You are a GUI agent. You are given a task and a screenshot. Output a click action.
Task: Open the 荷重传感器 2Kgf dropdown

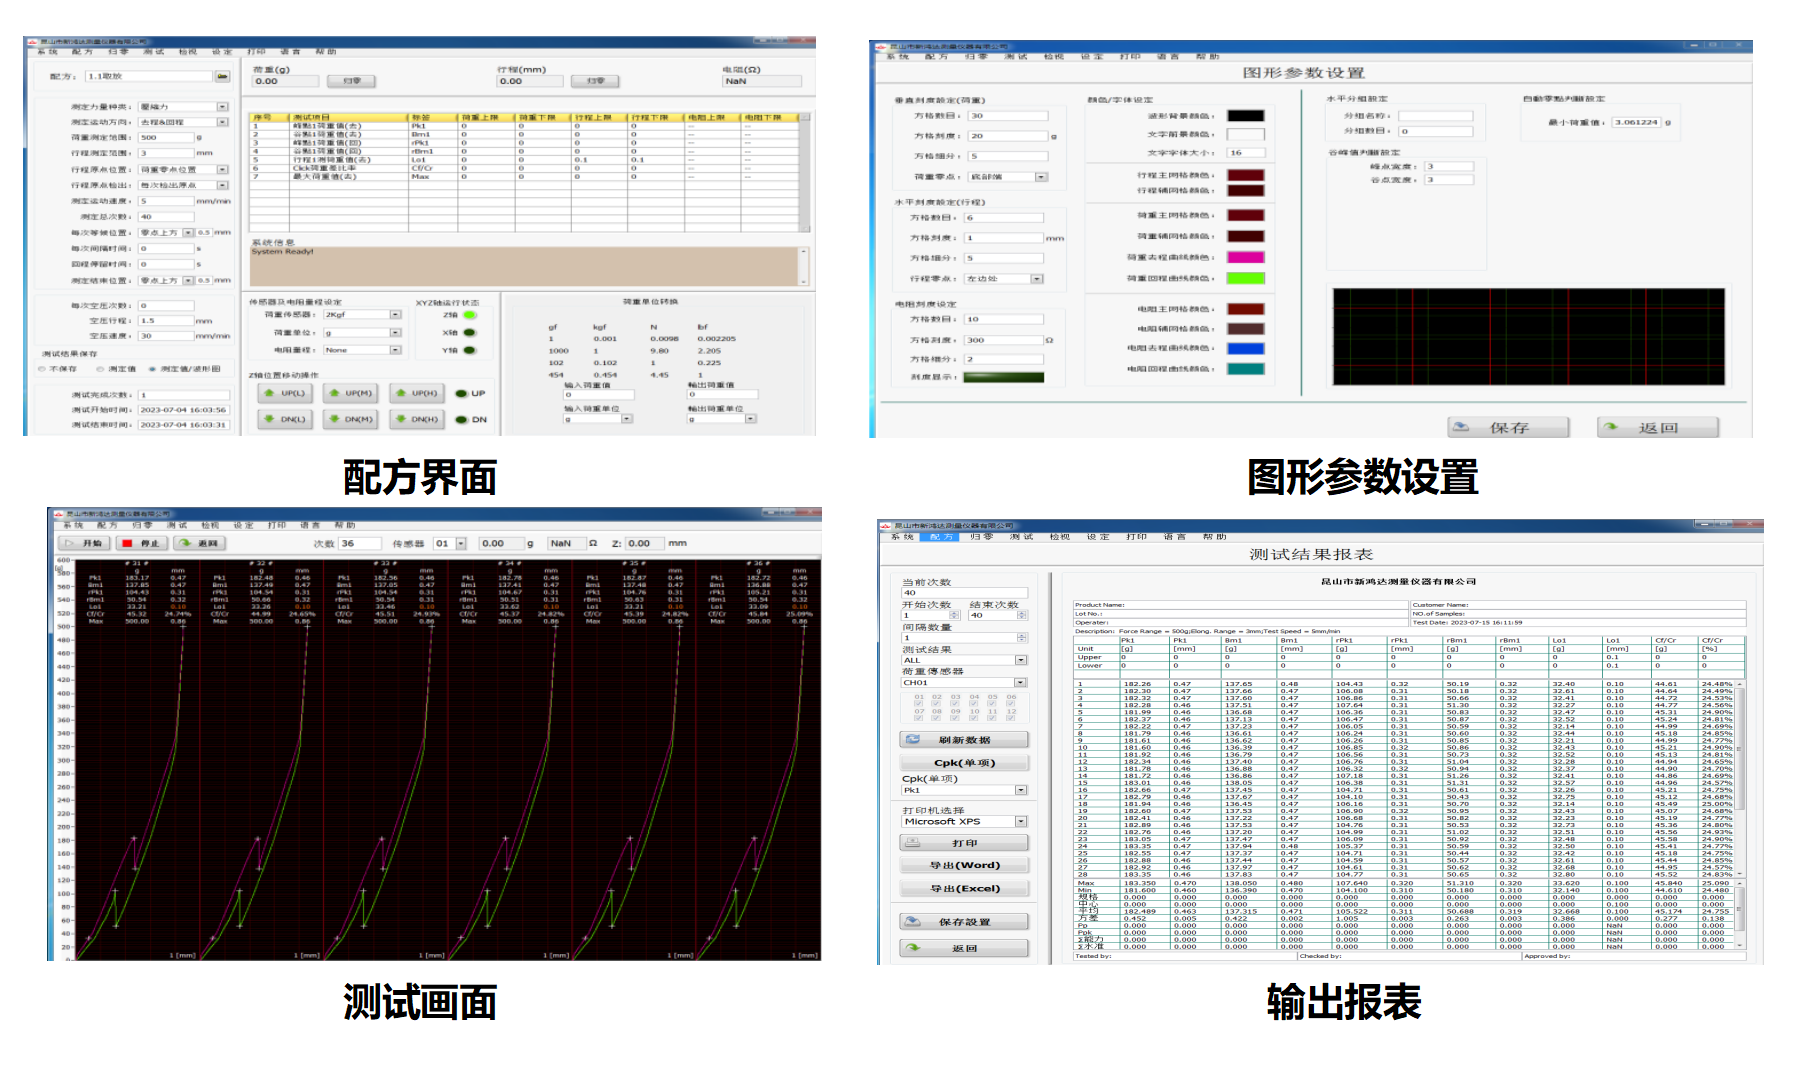tap(395, 315)
